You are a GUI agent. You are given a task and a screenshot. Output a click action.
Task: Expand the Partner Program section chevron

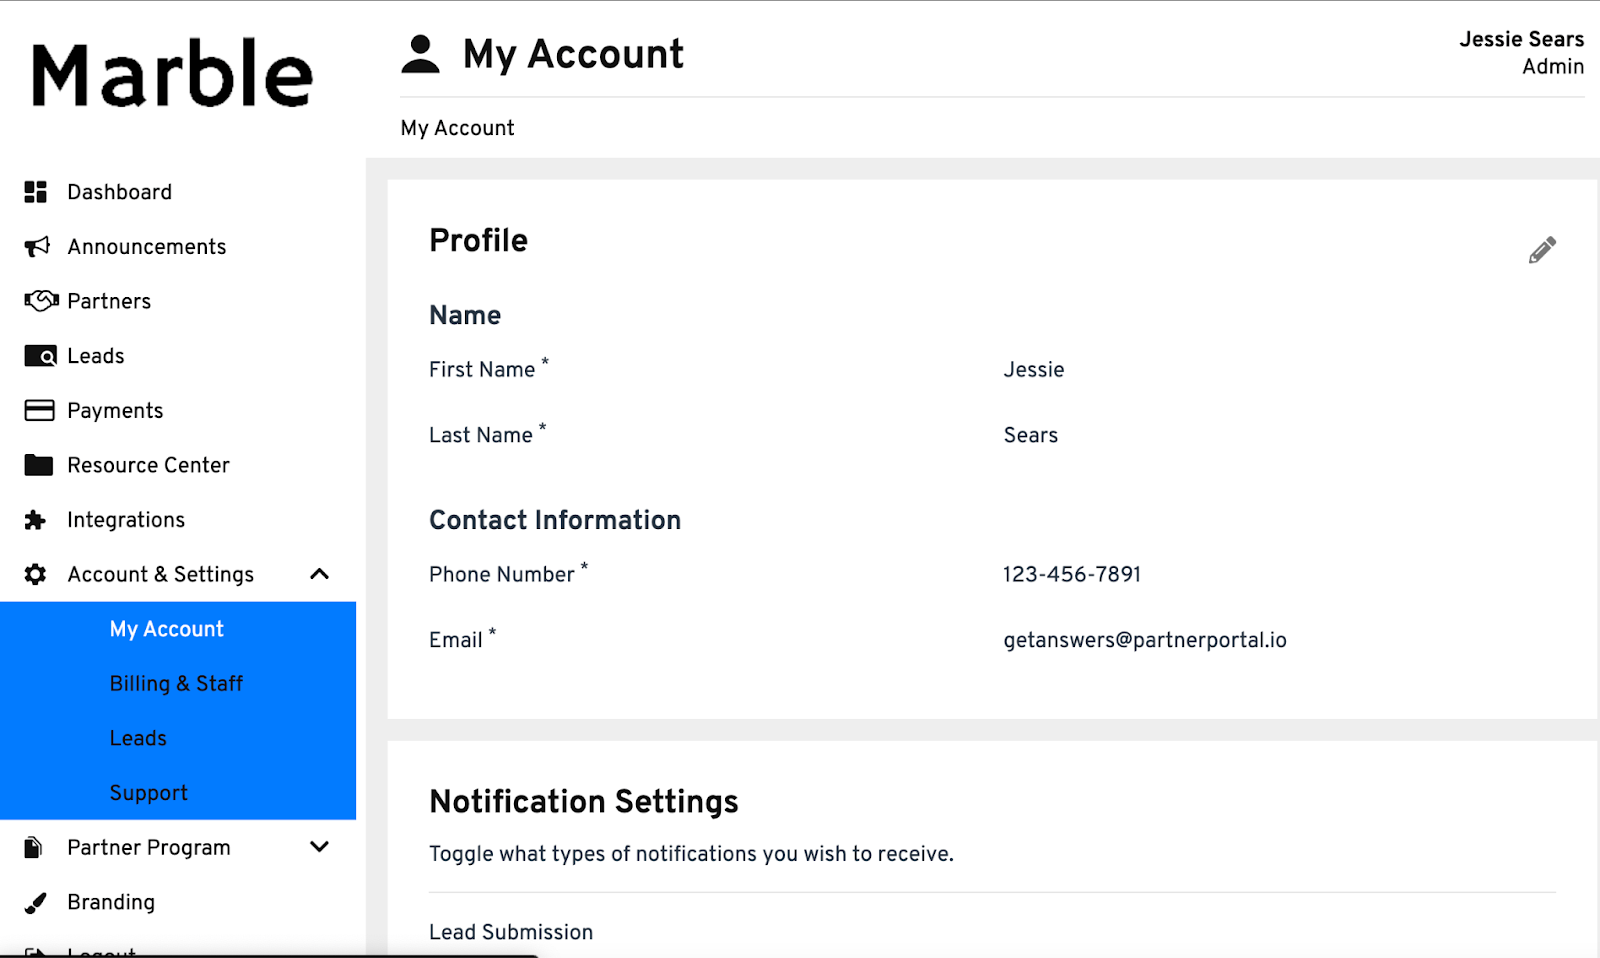(320, 847)
